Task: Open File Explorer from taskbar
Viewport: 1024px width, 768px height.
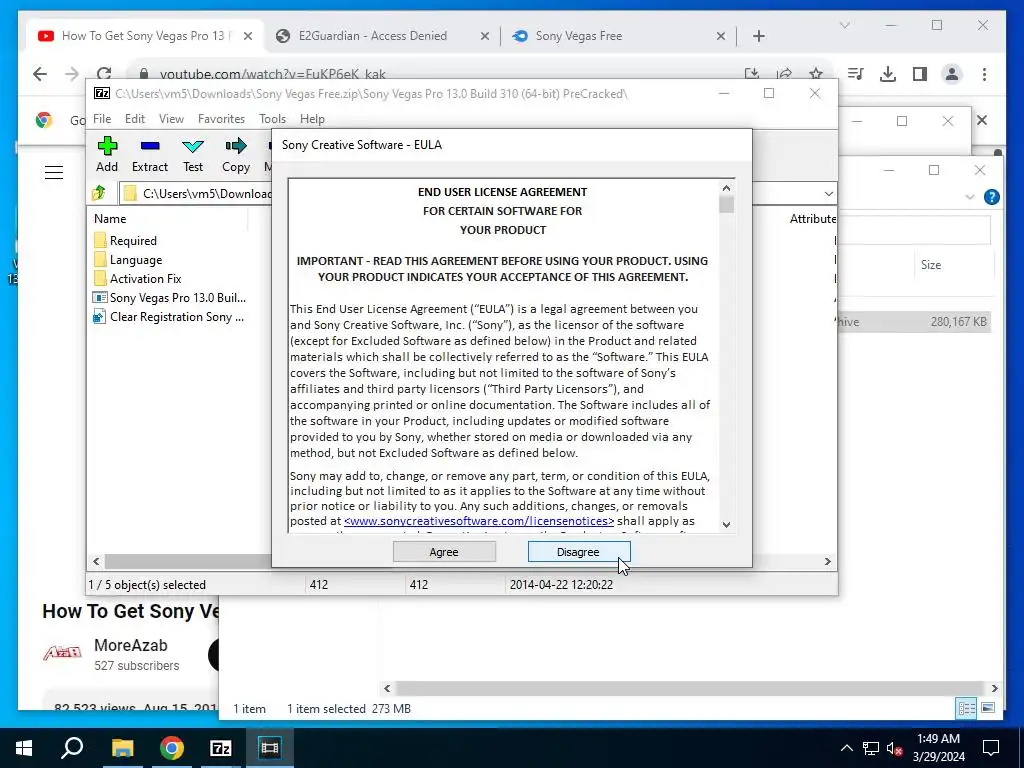Action: 122,748
